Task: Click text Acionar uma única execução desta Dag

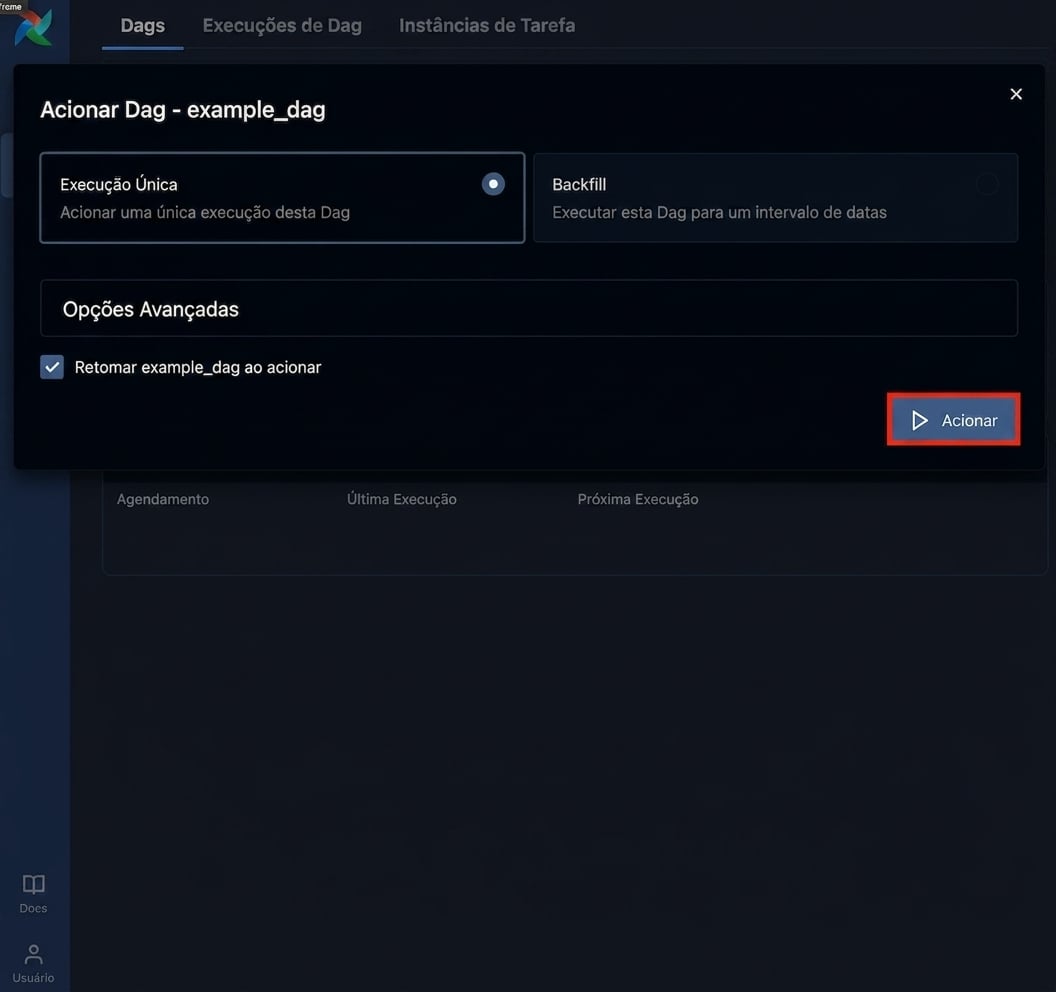Action: (205, 213)
